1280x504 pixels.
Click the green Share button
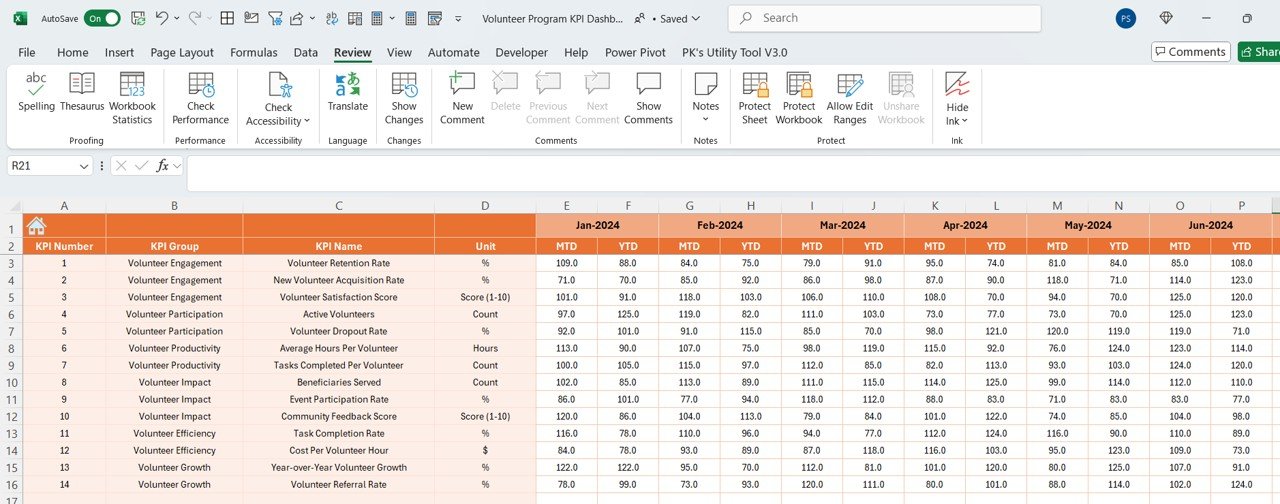coord(1258,52)
